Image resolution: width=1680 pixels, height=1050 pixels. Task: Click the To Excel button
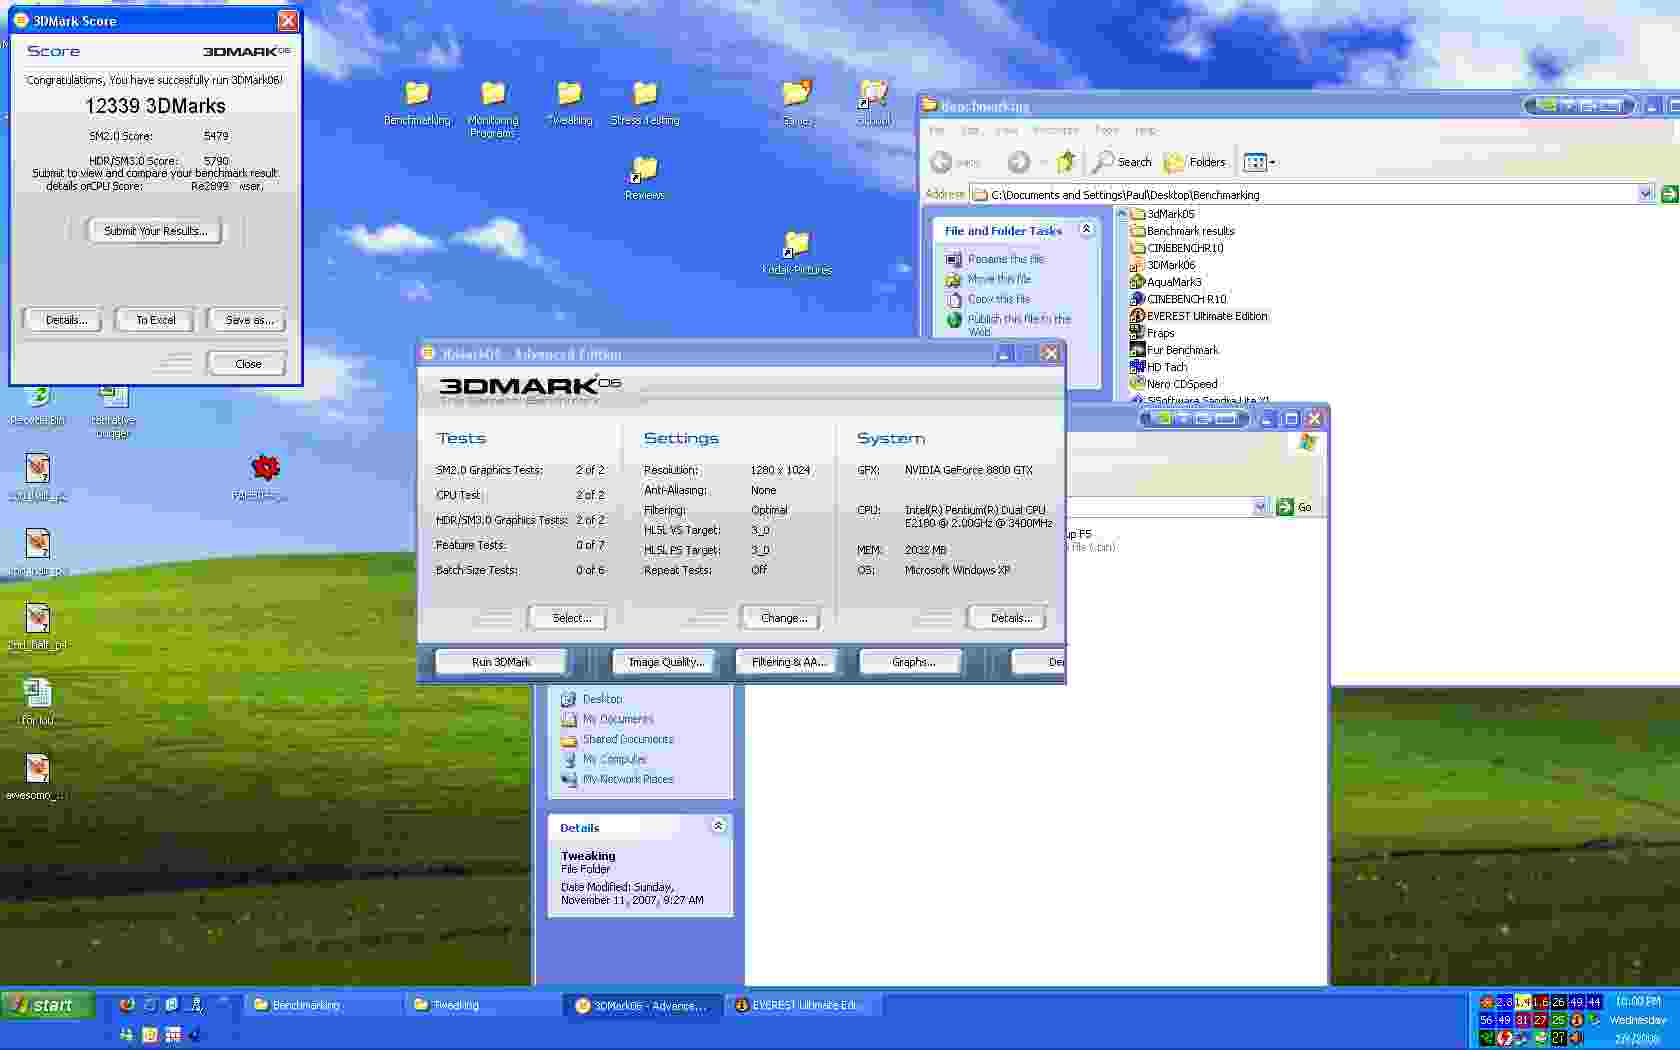[x=155, y=320]
